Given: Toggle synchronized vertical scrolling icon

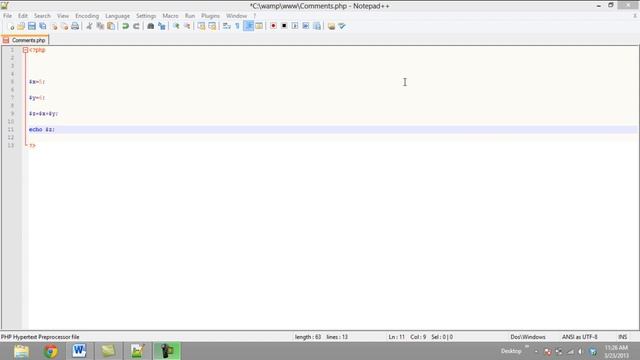Looking at the screenshot, I should pyautogui.click(x=201, y=26).
